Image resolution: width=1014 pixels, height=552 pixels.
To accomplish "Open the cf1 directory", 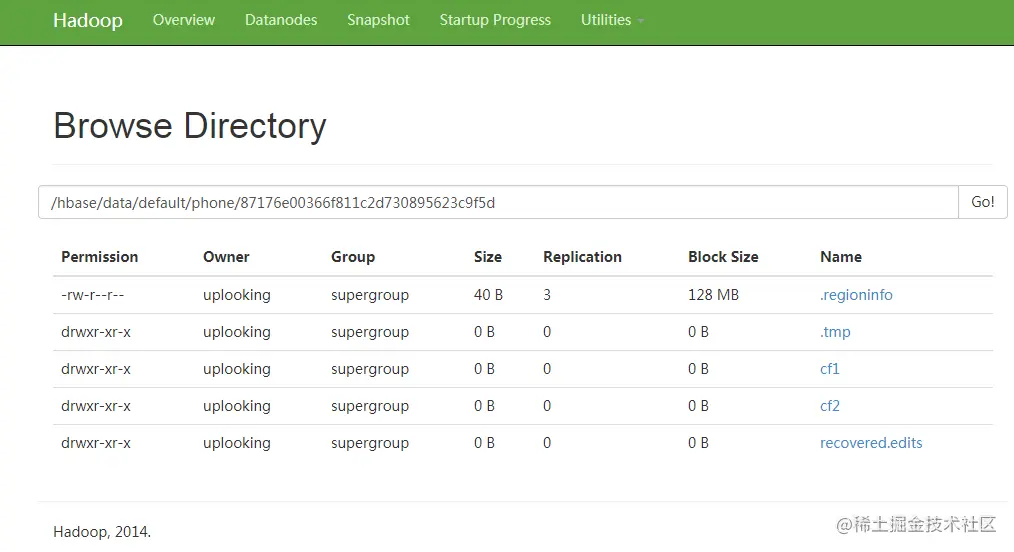I will click(830, 369).
